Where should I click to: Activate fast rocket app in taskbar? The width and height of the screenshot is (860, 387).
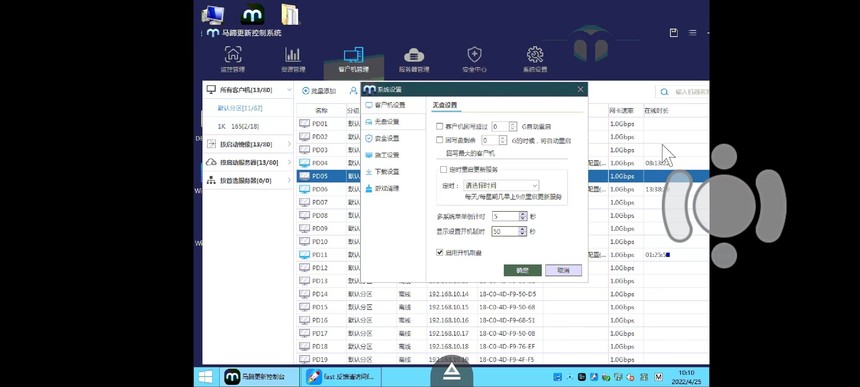pos(341,377)
